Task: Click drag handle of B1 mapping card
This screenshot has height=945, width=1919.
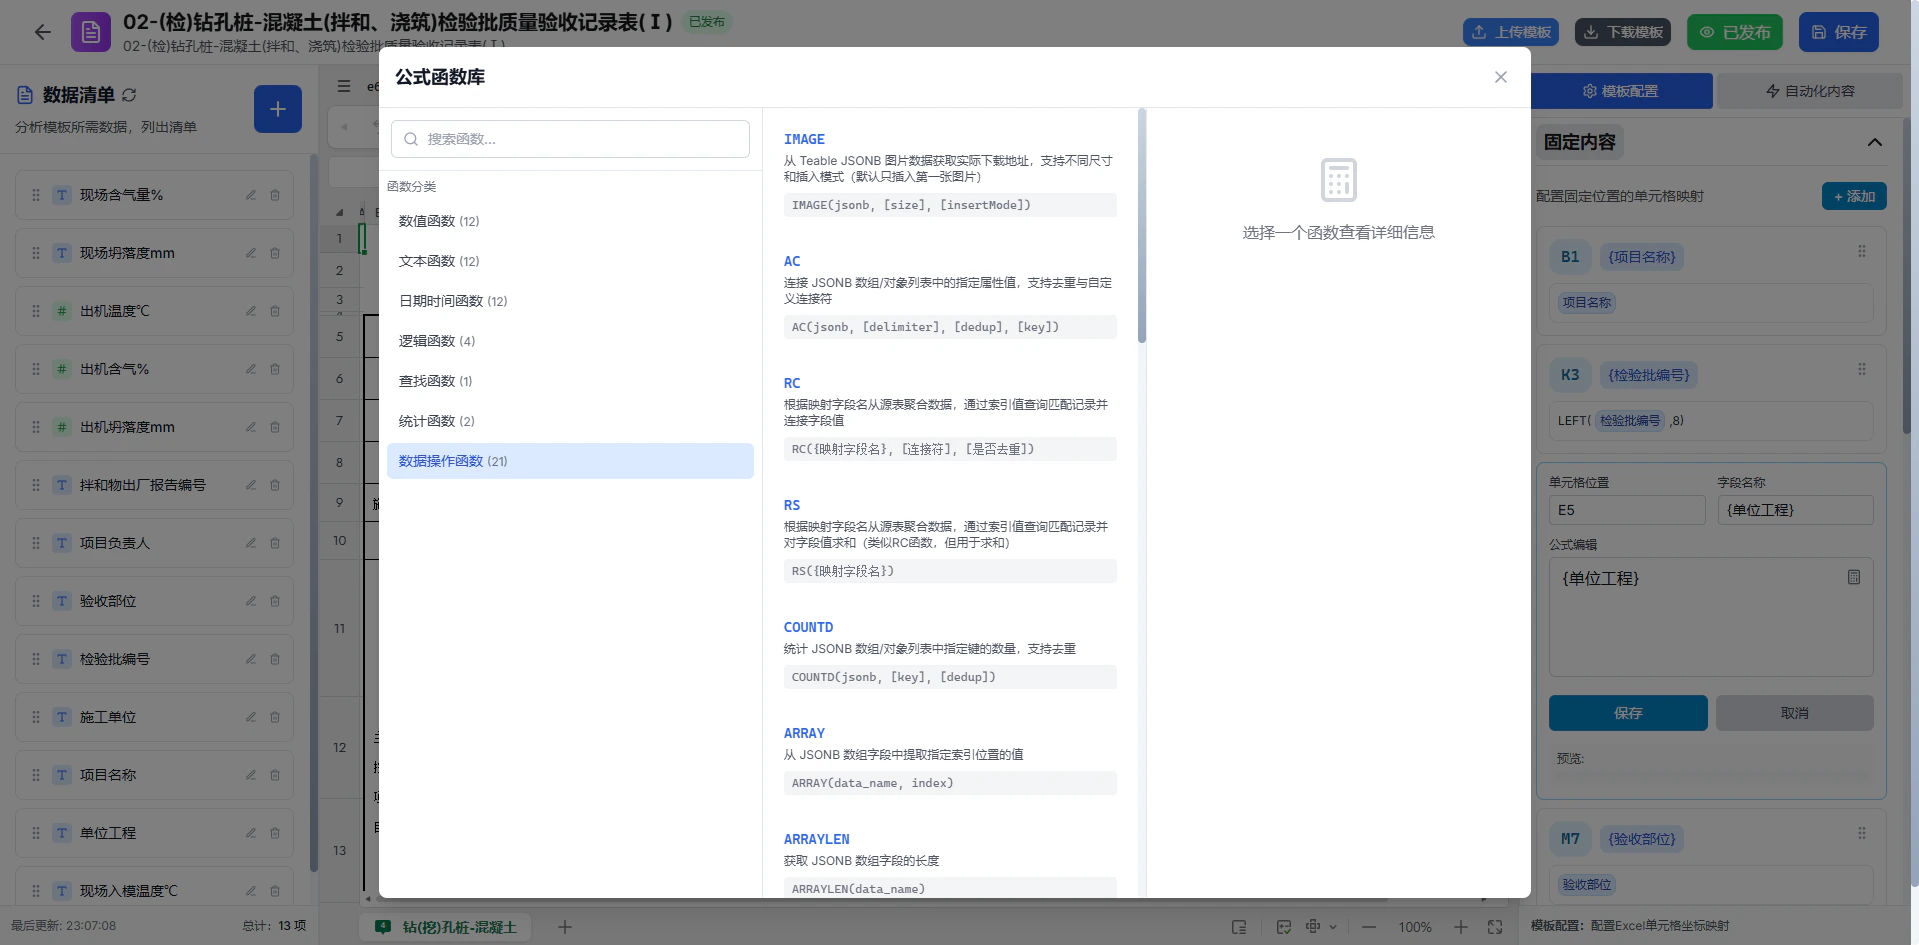Action: 1862,251
